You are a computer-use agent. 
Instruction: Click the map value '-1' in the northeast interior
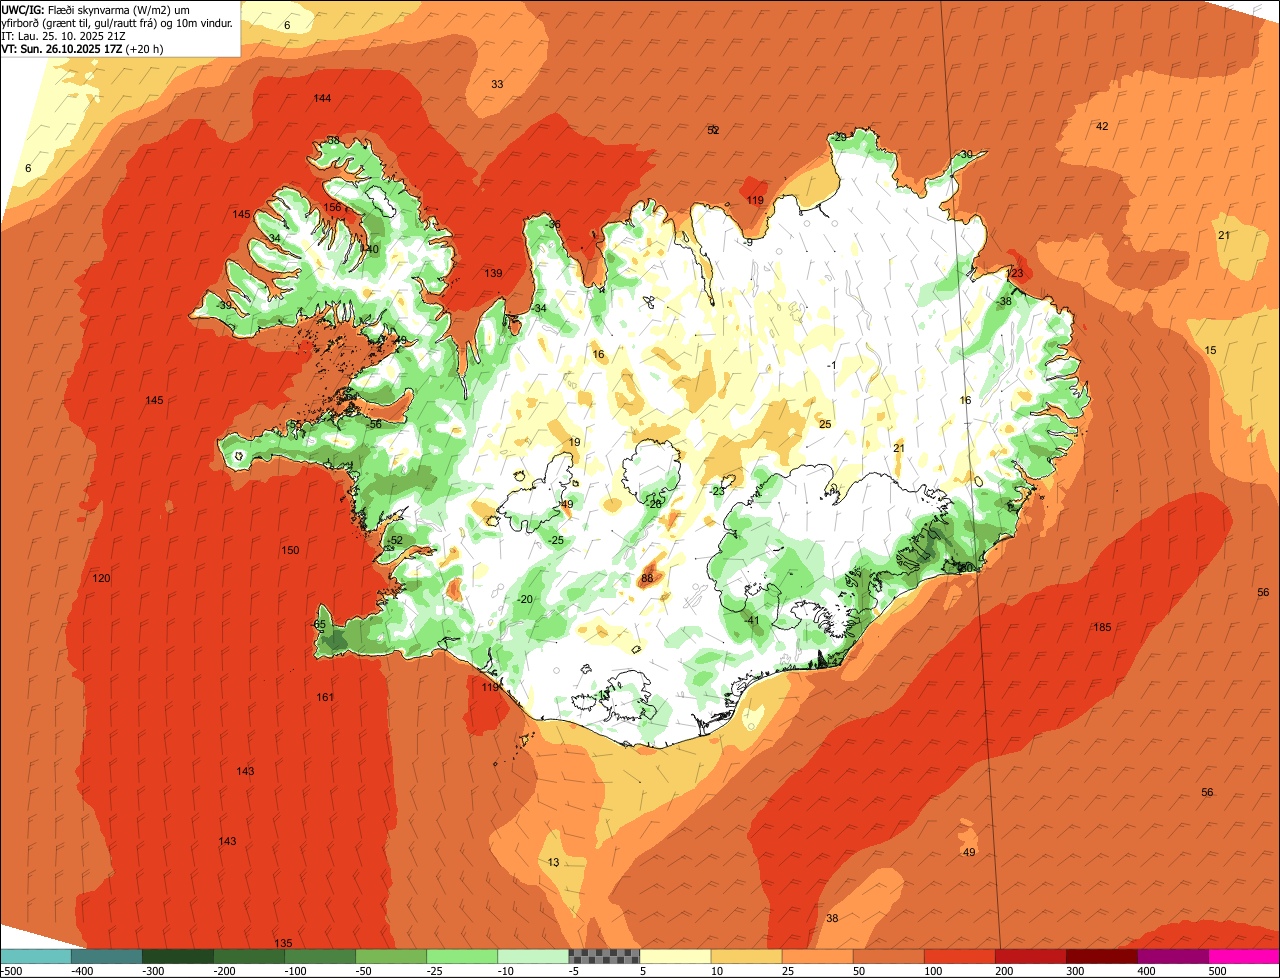[831, 365]
